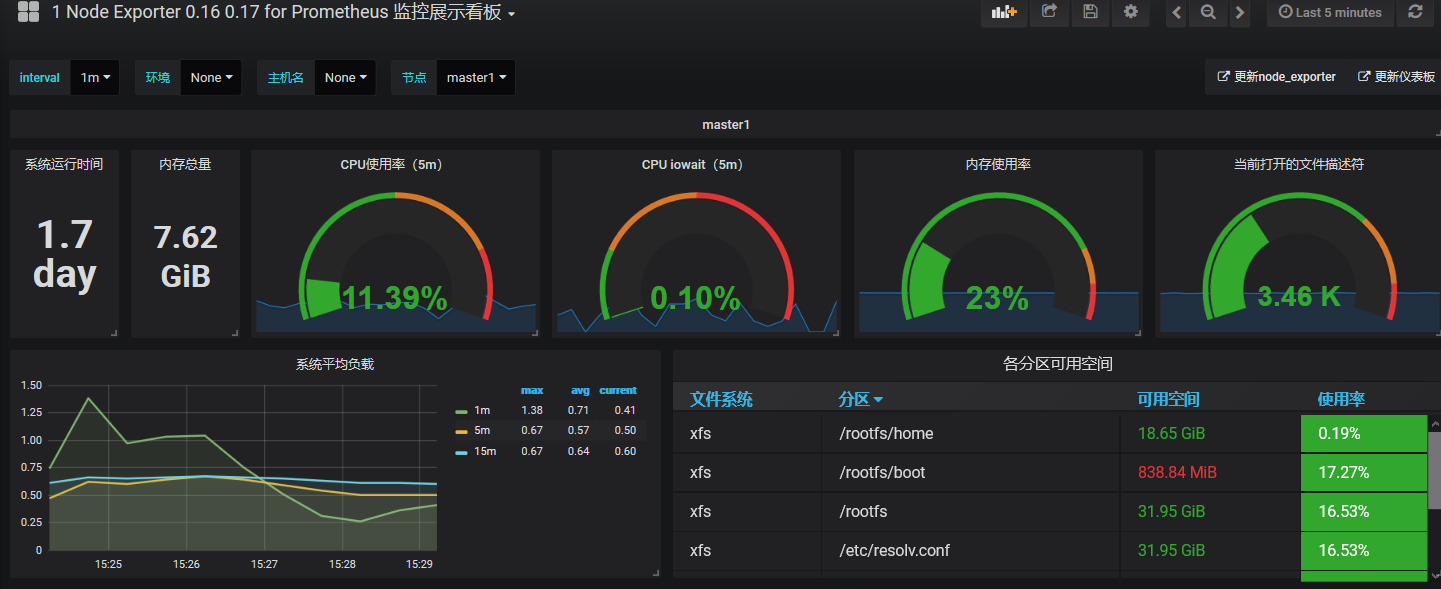Open the Grafana dashboards grid icon
The height and width of the screenshot is (589, 1441).
coord(28,12)
